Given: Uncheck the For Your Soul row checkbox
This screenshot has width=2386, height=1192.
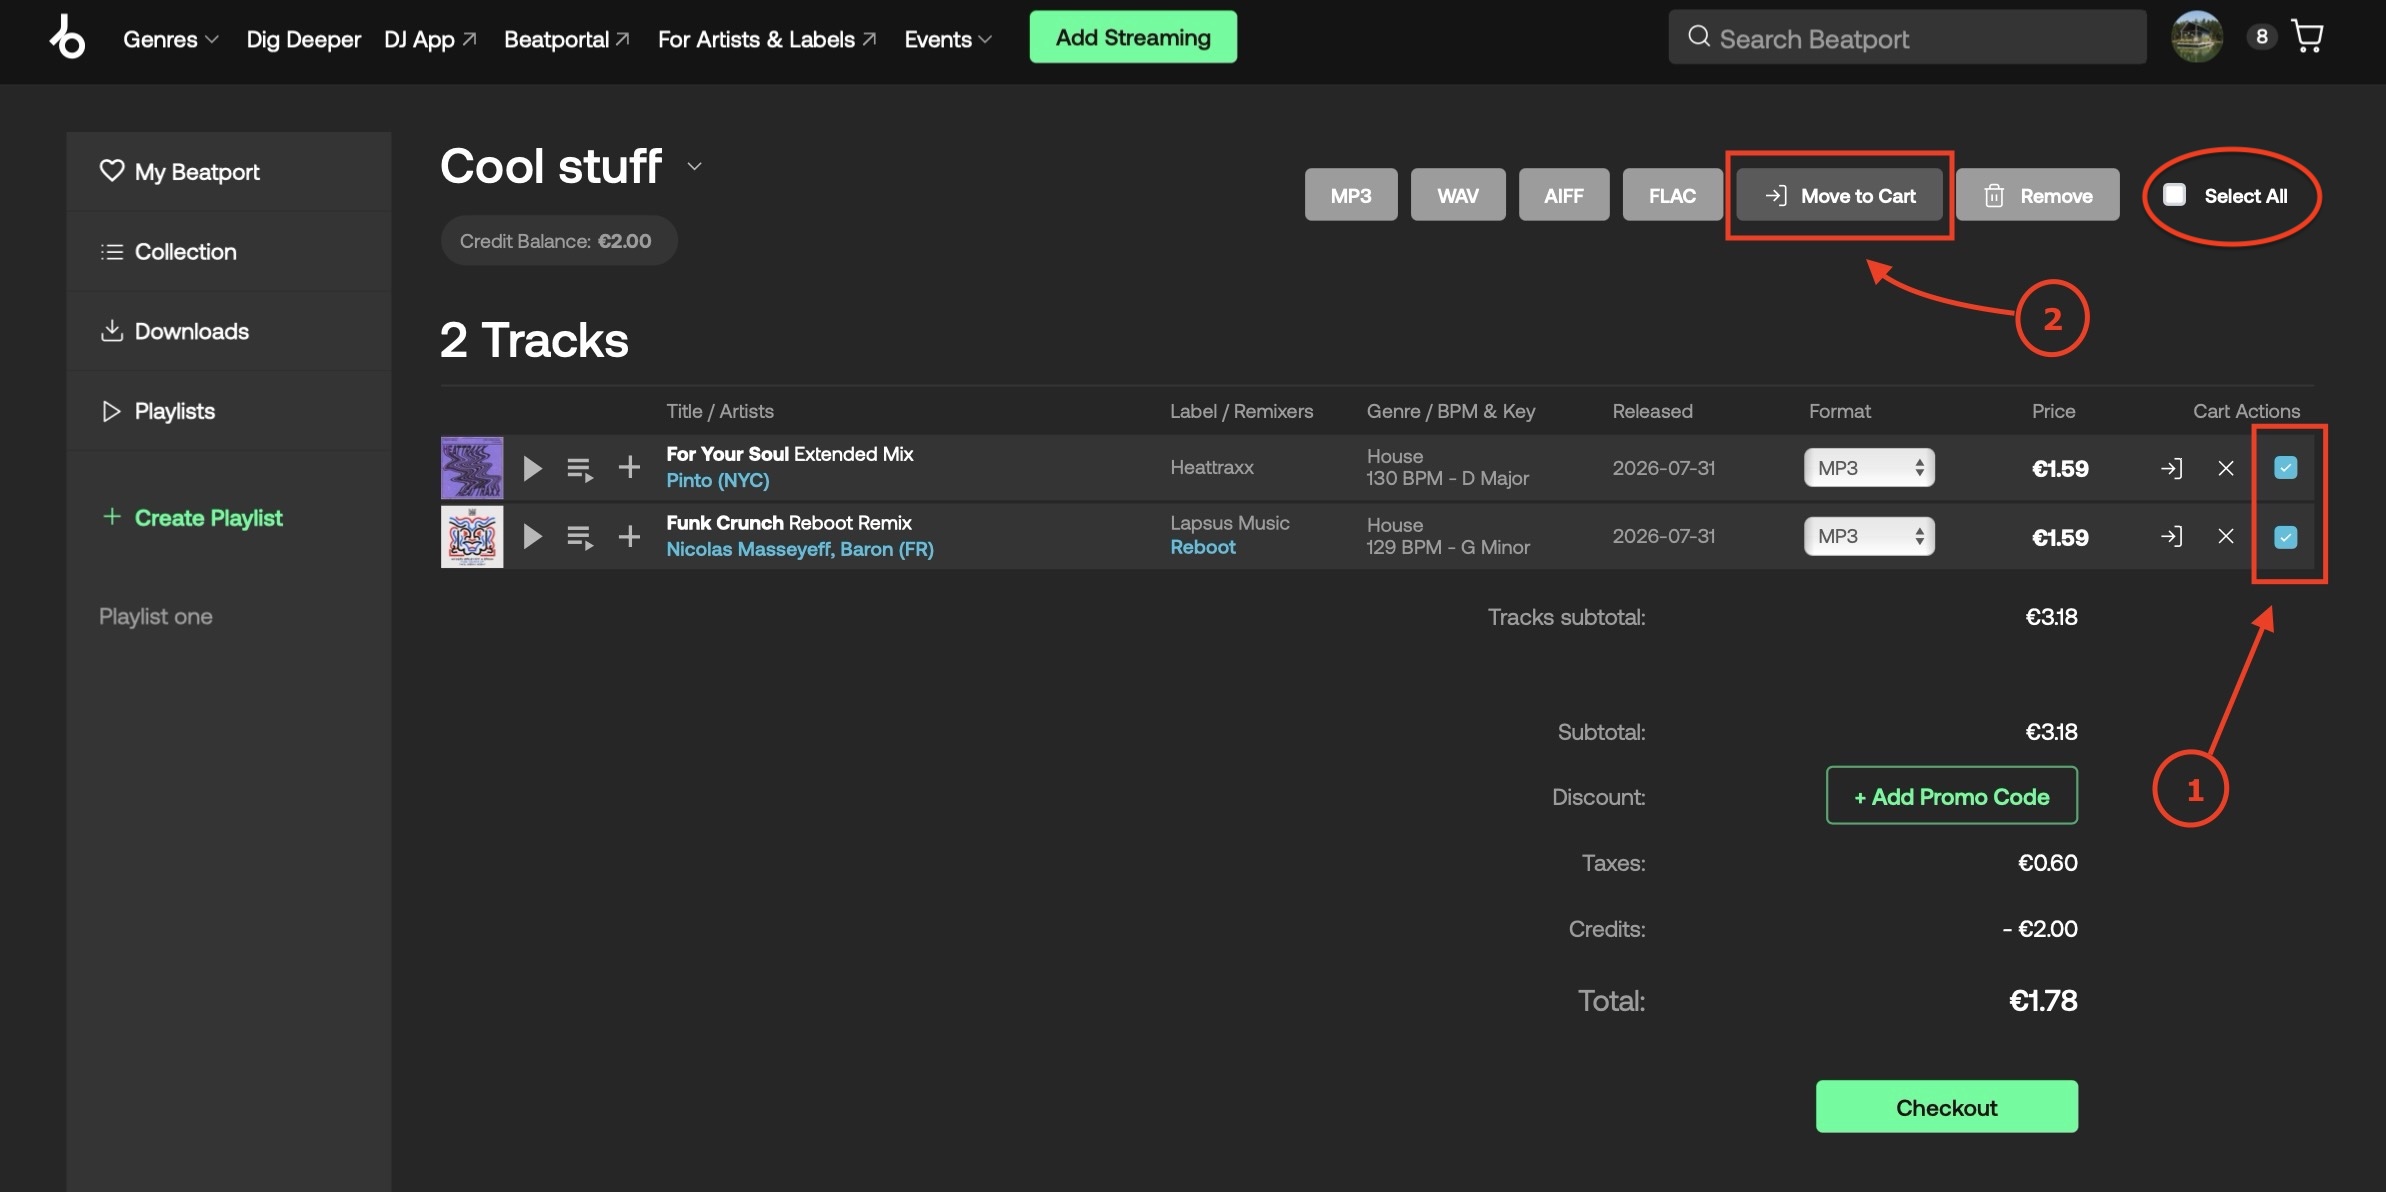Looking at the screenshot, I should [x=2286, y=468].
